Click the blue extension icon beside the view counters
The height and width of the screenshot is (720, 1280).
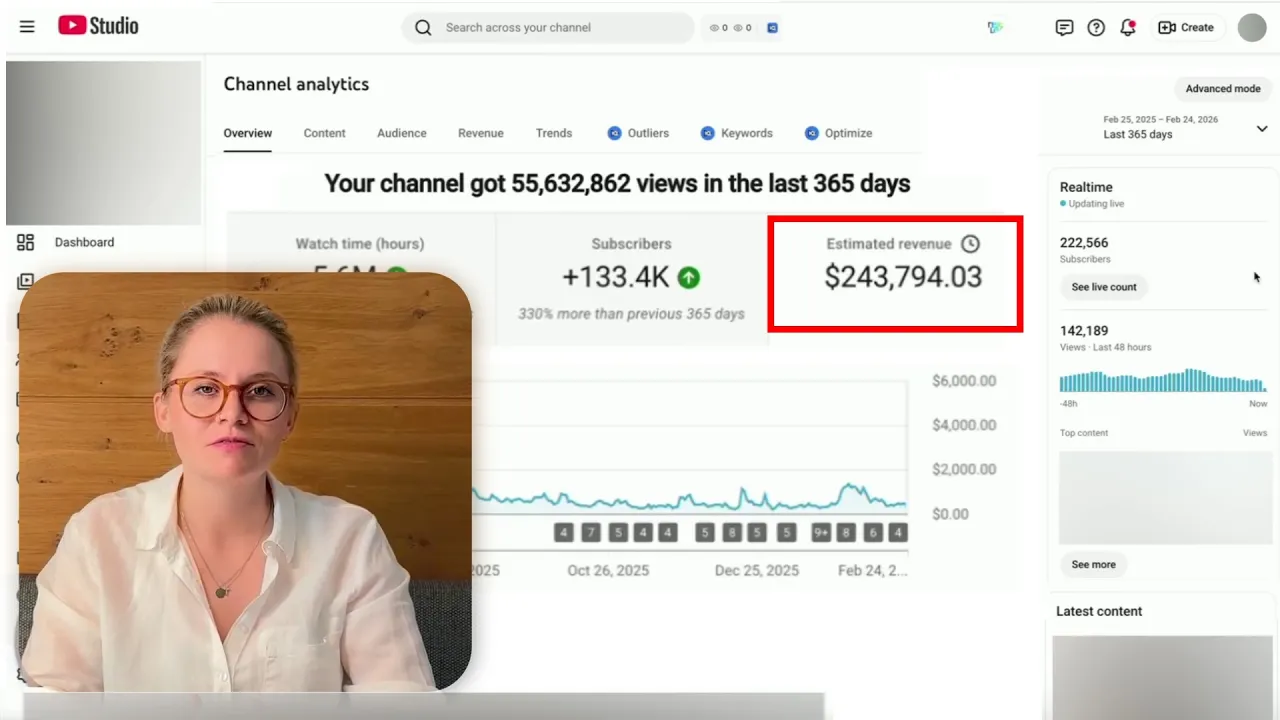[x=772, y=28]
